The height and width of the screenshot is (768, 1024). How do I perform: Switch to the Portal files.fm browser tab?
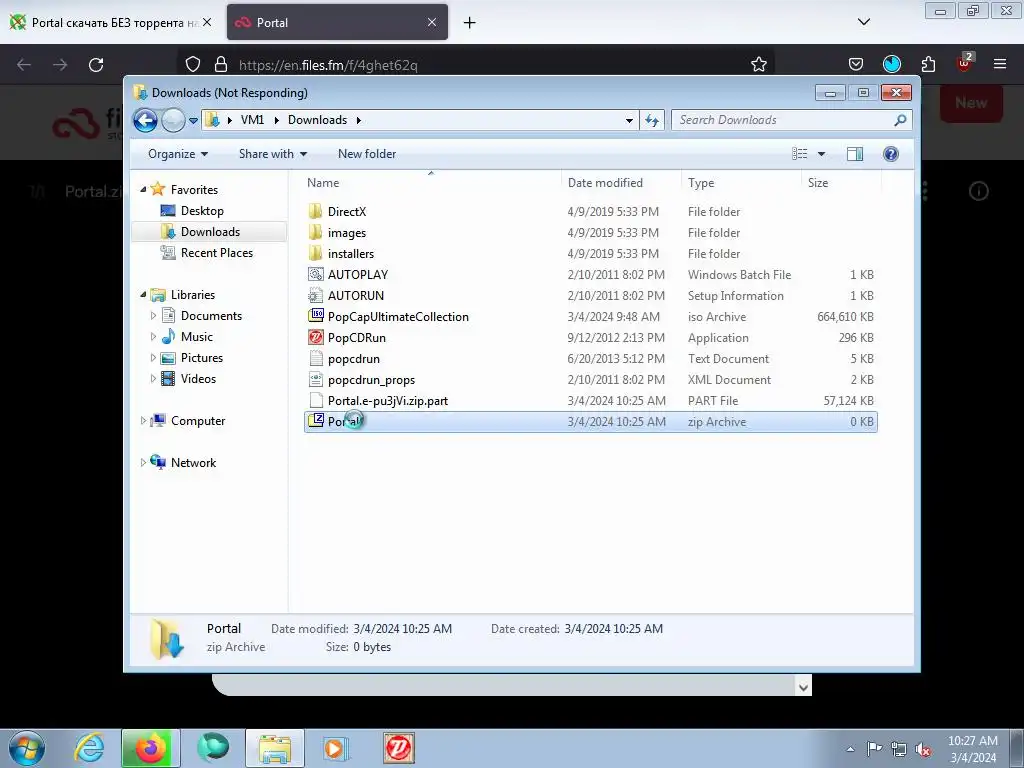click(x=338, y=23)
